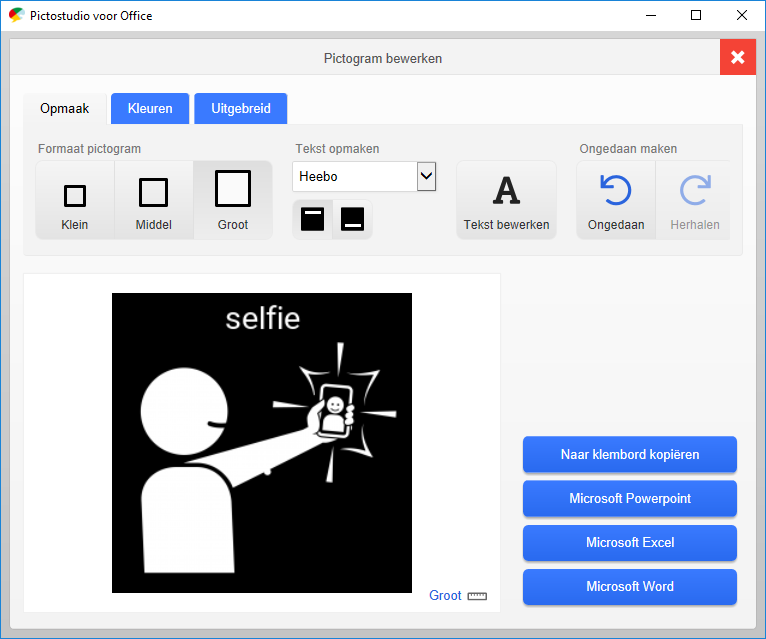
Task: Undo with the Ongedaan button
Action: coord(616,200)
